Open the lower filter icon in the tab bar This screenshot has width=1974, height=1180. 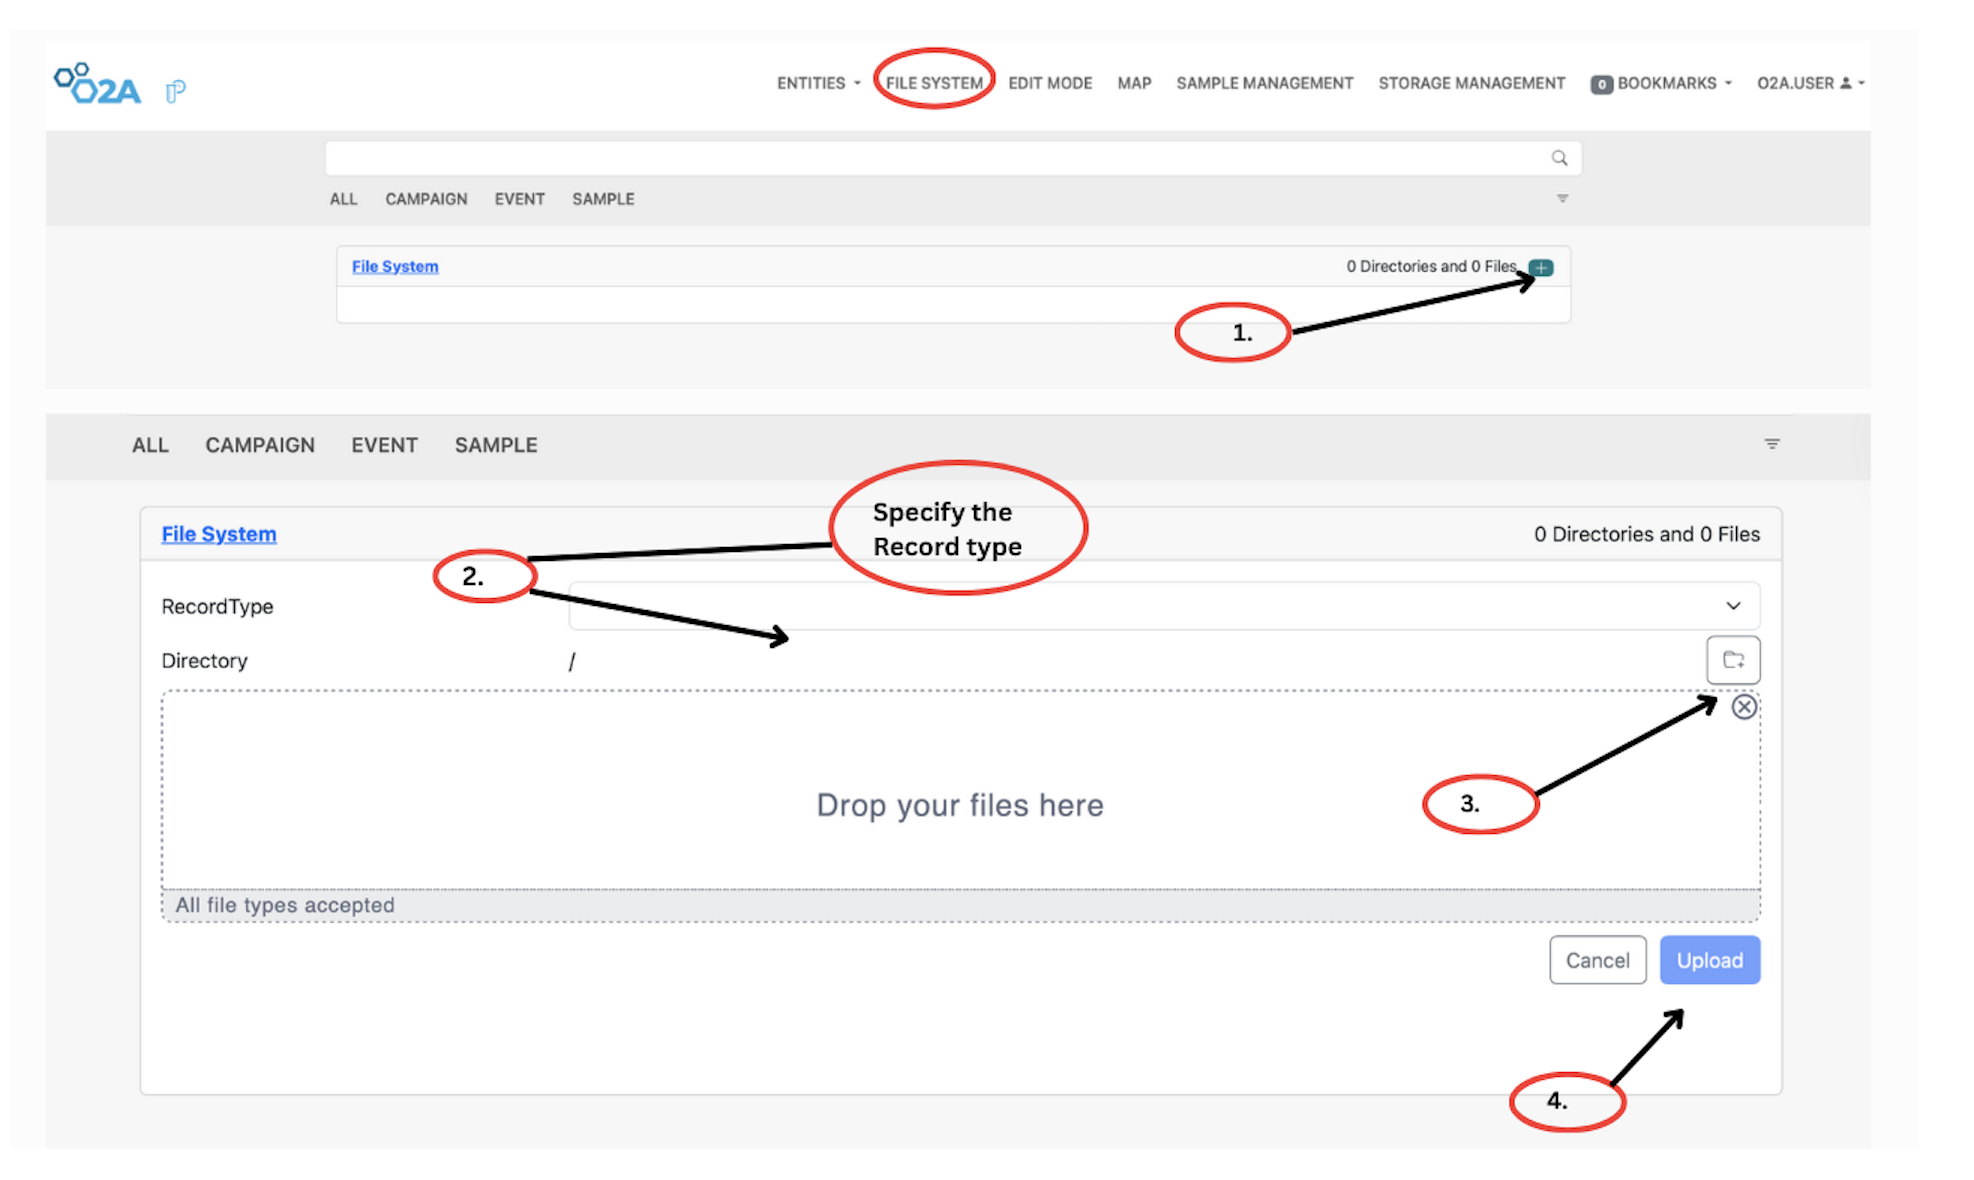point(1771,444)
